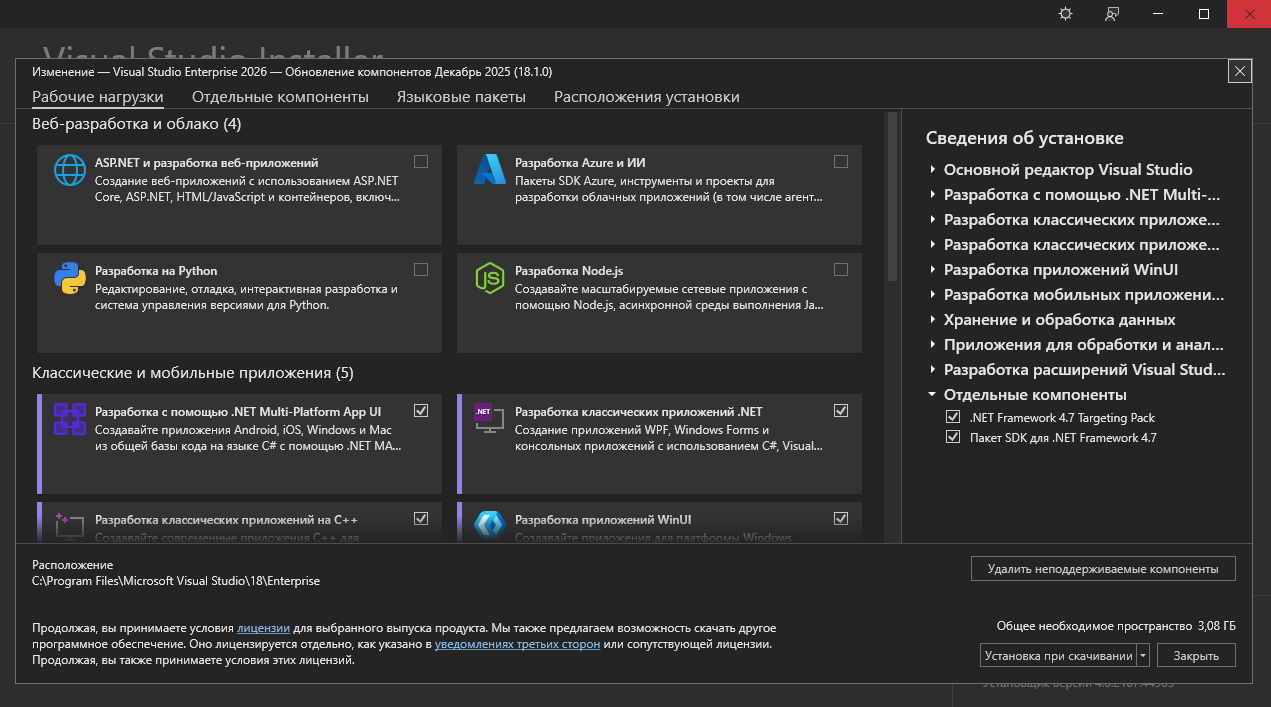The width and height of the screenshot is (1271, 707).
Task: Collapse the Отдельные компоненты section
Action: [932, 395]
